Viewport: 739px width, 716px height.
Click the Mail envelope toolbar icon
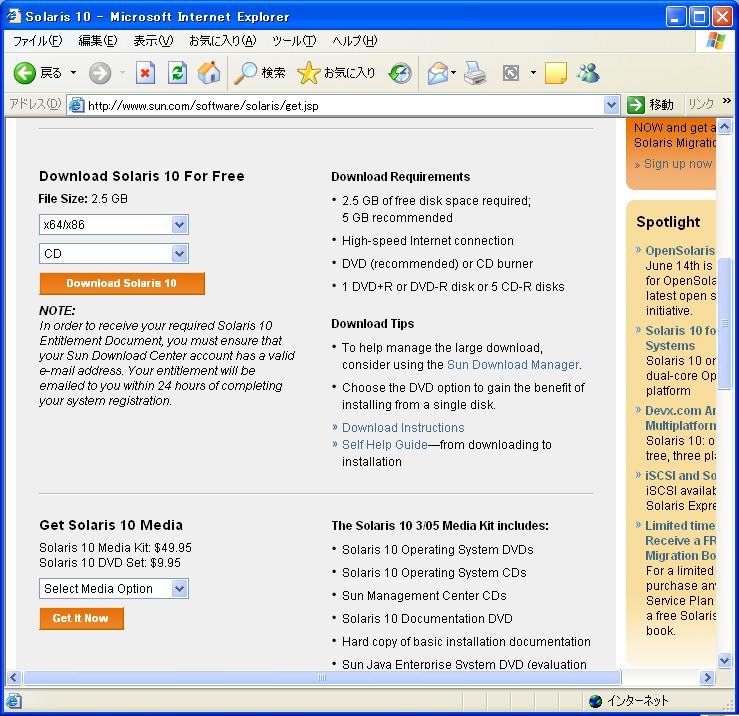tap(438, 73)
